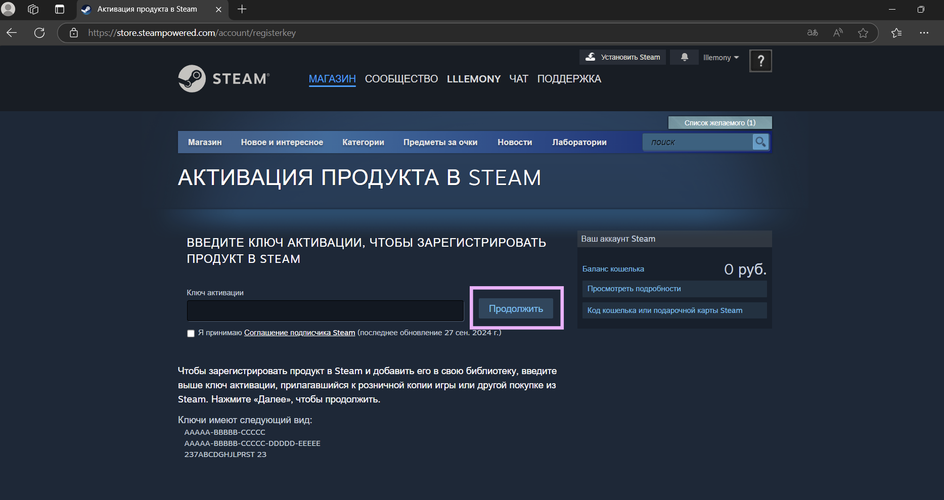Viewport: 944px width, 500px height.
Task: Accept the Steam subscriber agreement checkbox
Action: tap(191, 333)
